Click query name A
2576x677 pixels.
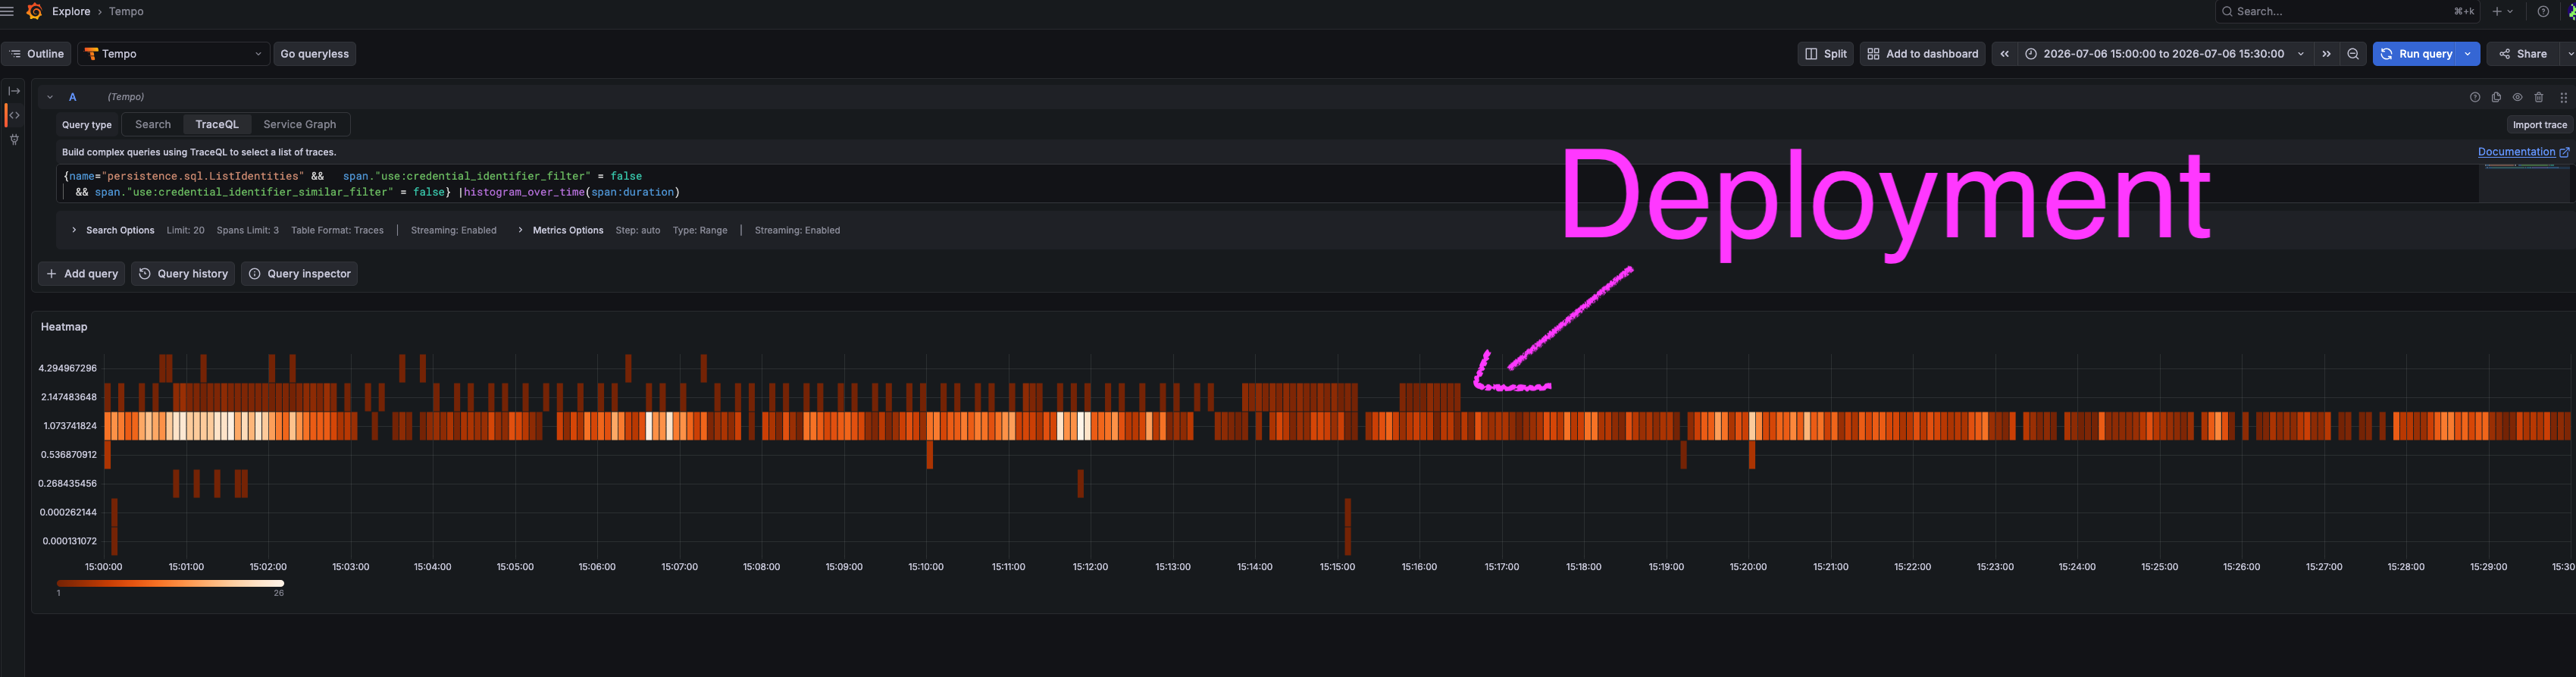coord(72,97)
